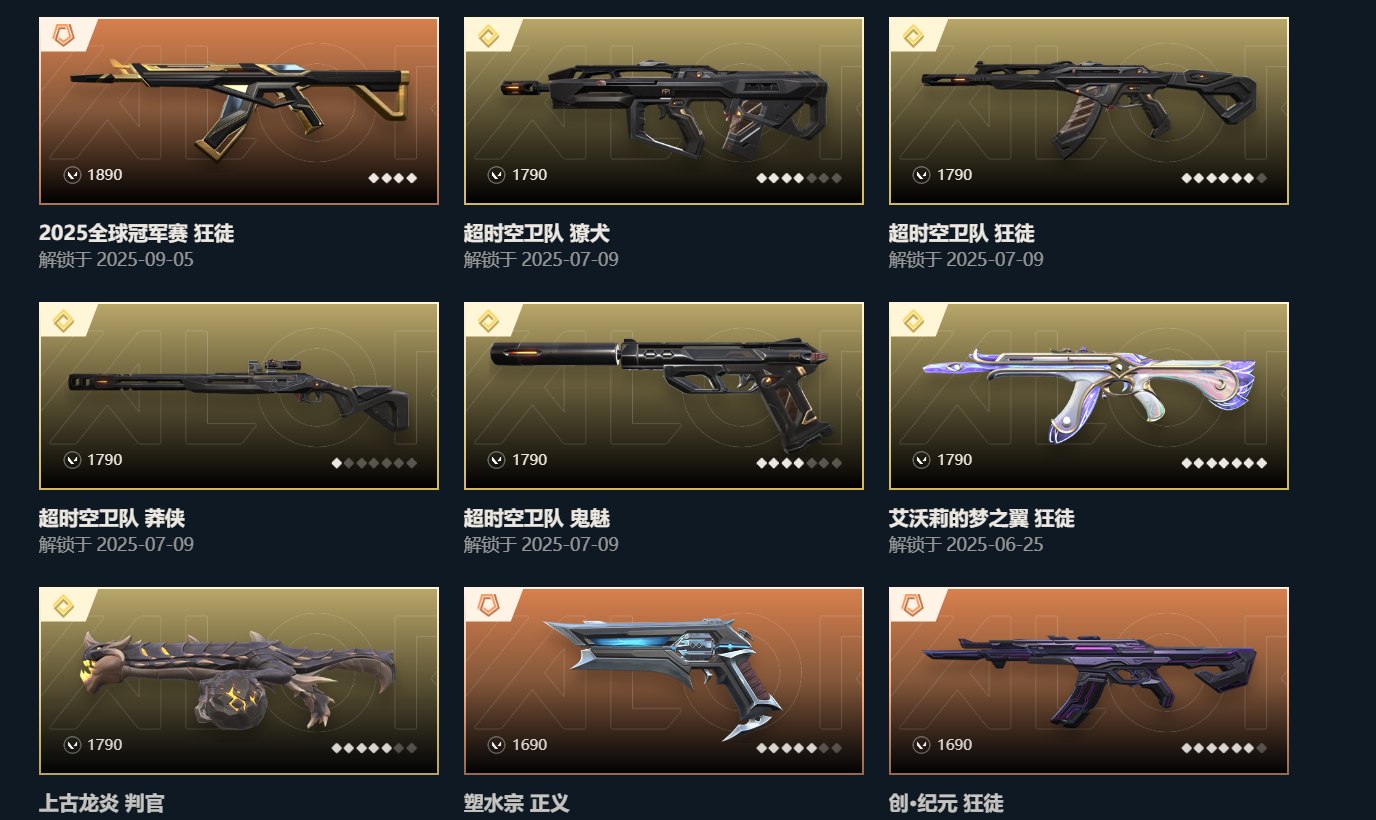Click the tier badge on 创•纪元 狂徒 card
This screenshot has height=820, width=1376.
coord(913,606)
